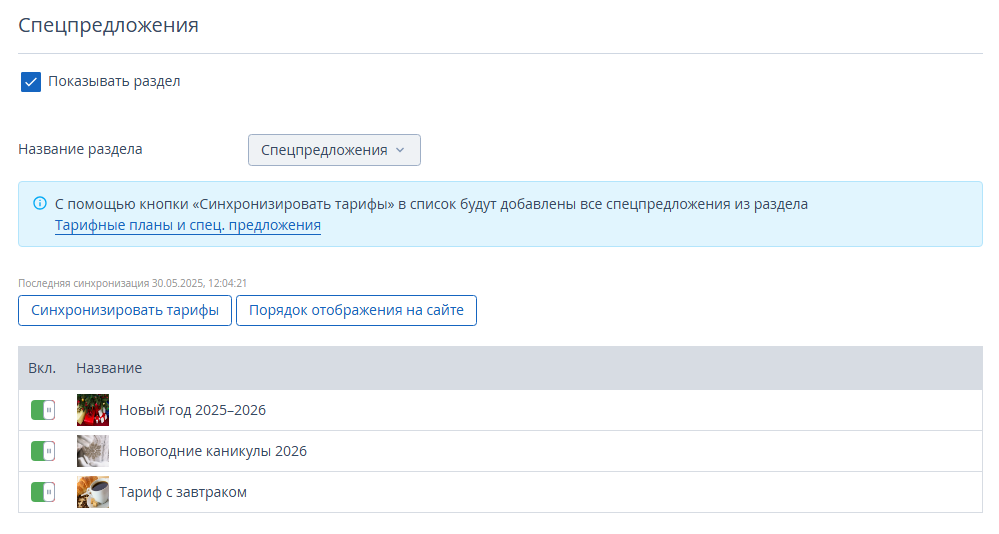Open the Спецпредложения section name dropdown
This screenshot has height=534, width=999.
click(334, 150)
